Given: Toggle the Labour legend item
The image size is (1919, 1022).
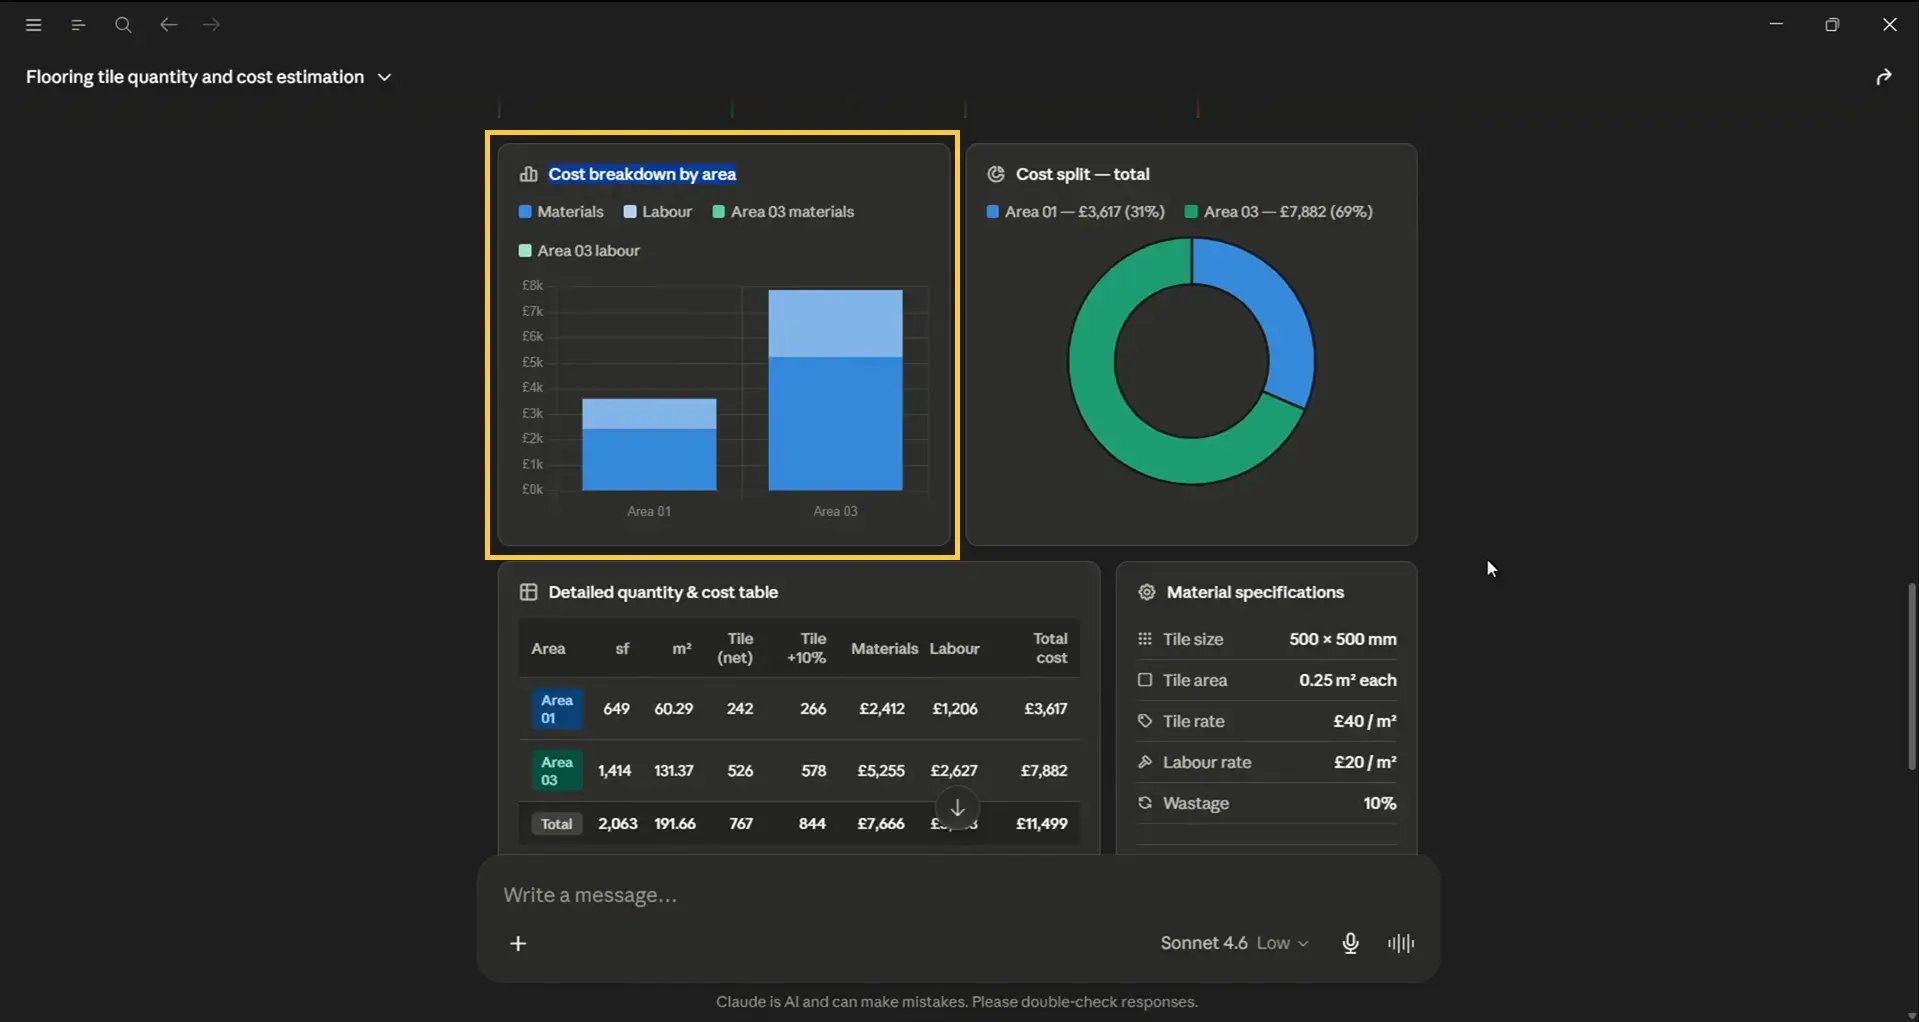Looking at the screenshot, I should (658, 212).
